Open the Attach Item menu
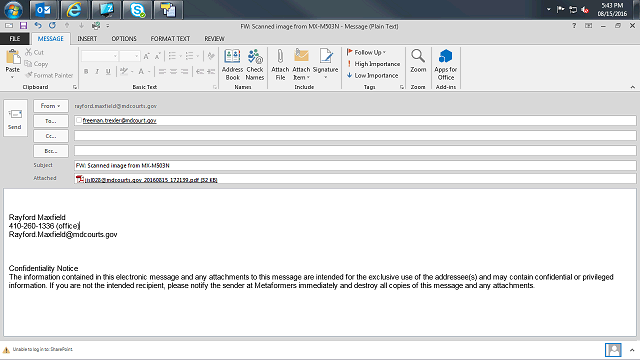The width and height of the screenshot is (640, 360). (x=301, y=64)
